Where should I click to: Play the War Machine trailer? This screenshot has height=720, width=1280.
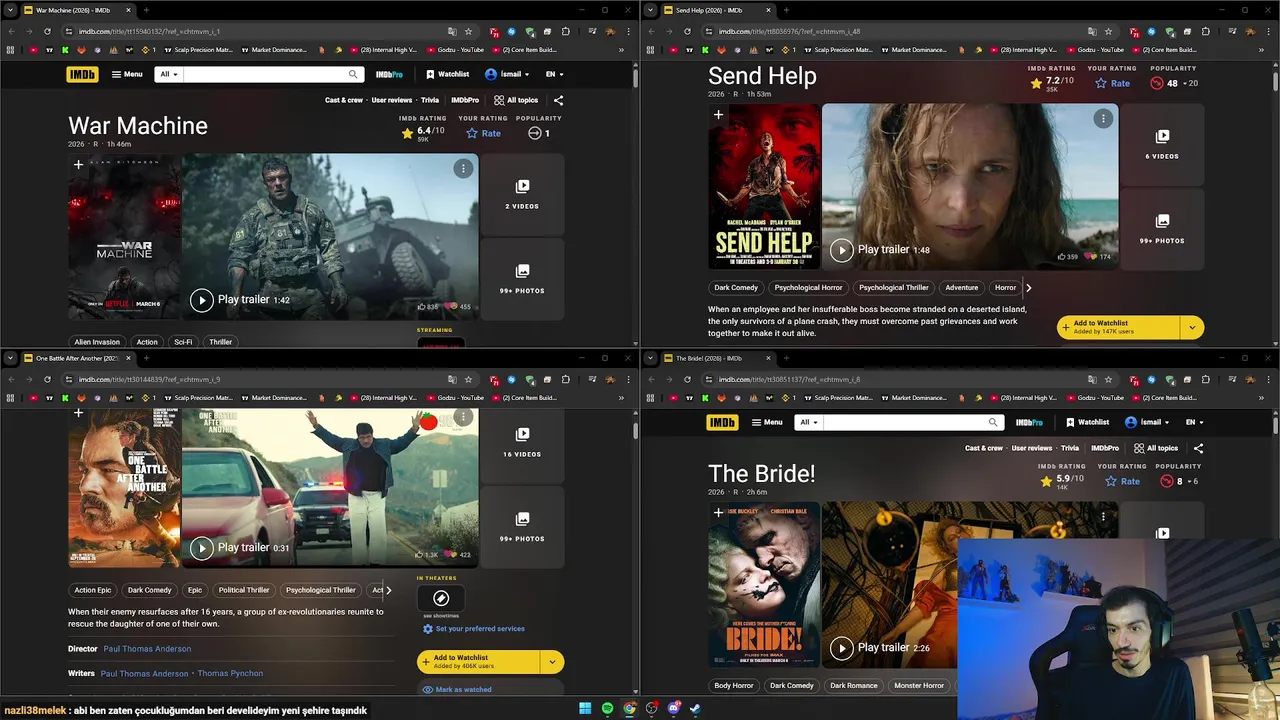pyautogui.click(x=202, y=300)
